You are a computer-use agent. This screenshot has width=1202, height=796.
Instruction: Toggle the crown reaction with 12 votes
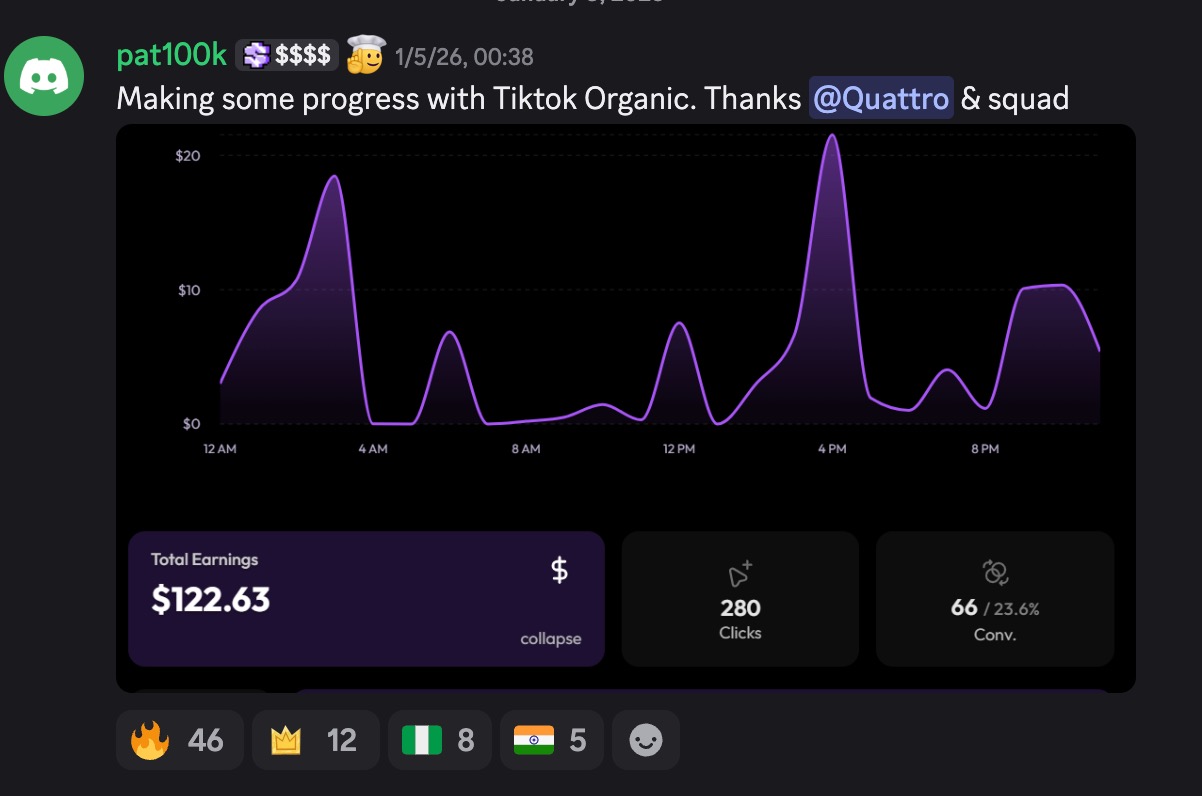315,740
